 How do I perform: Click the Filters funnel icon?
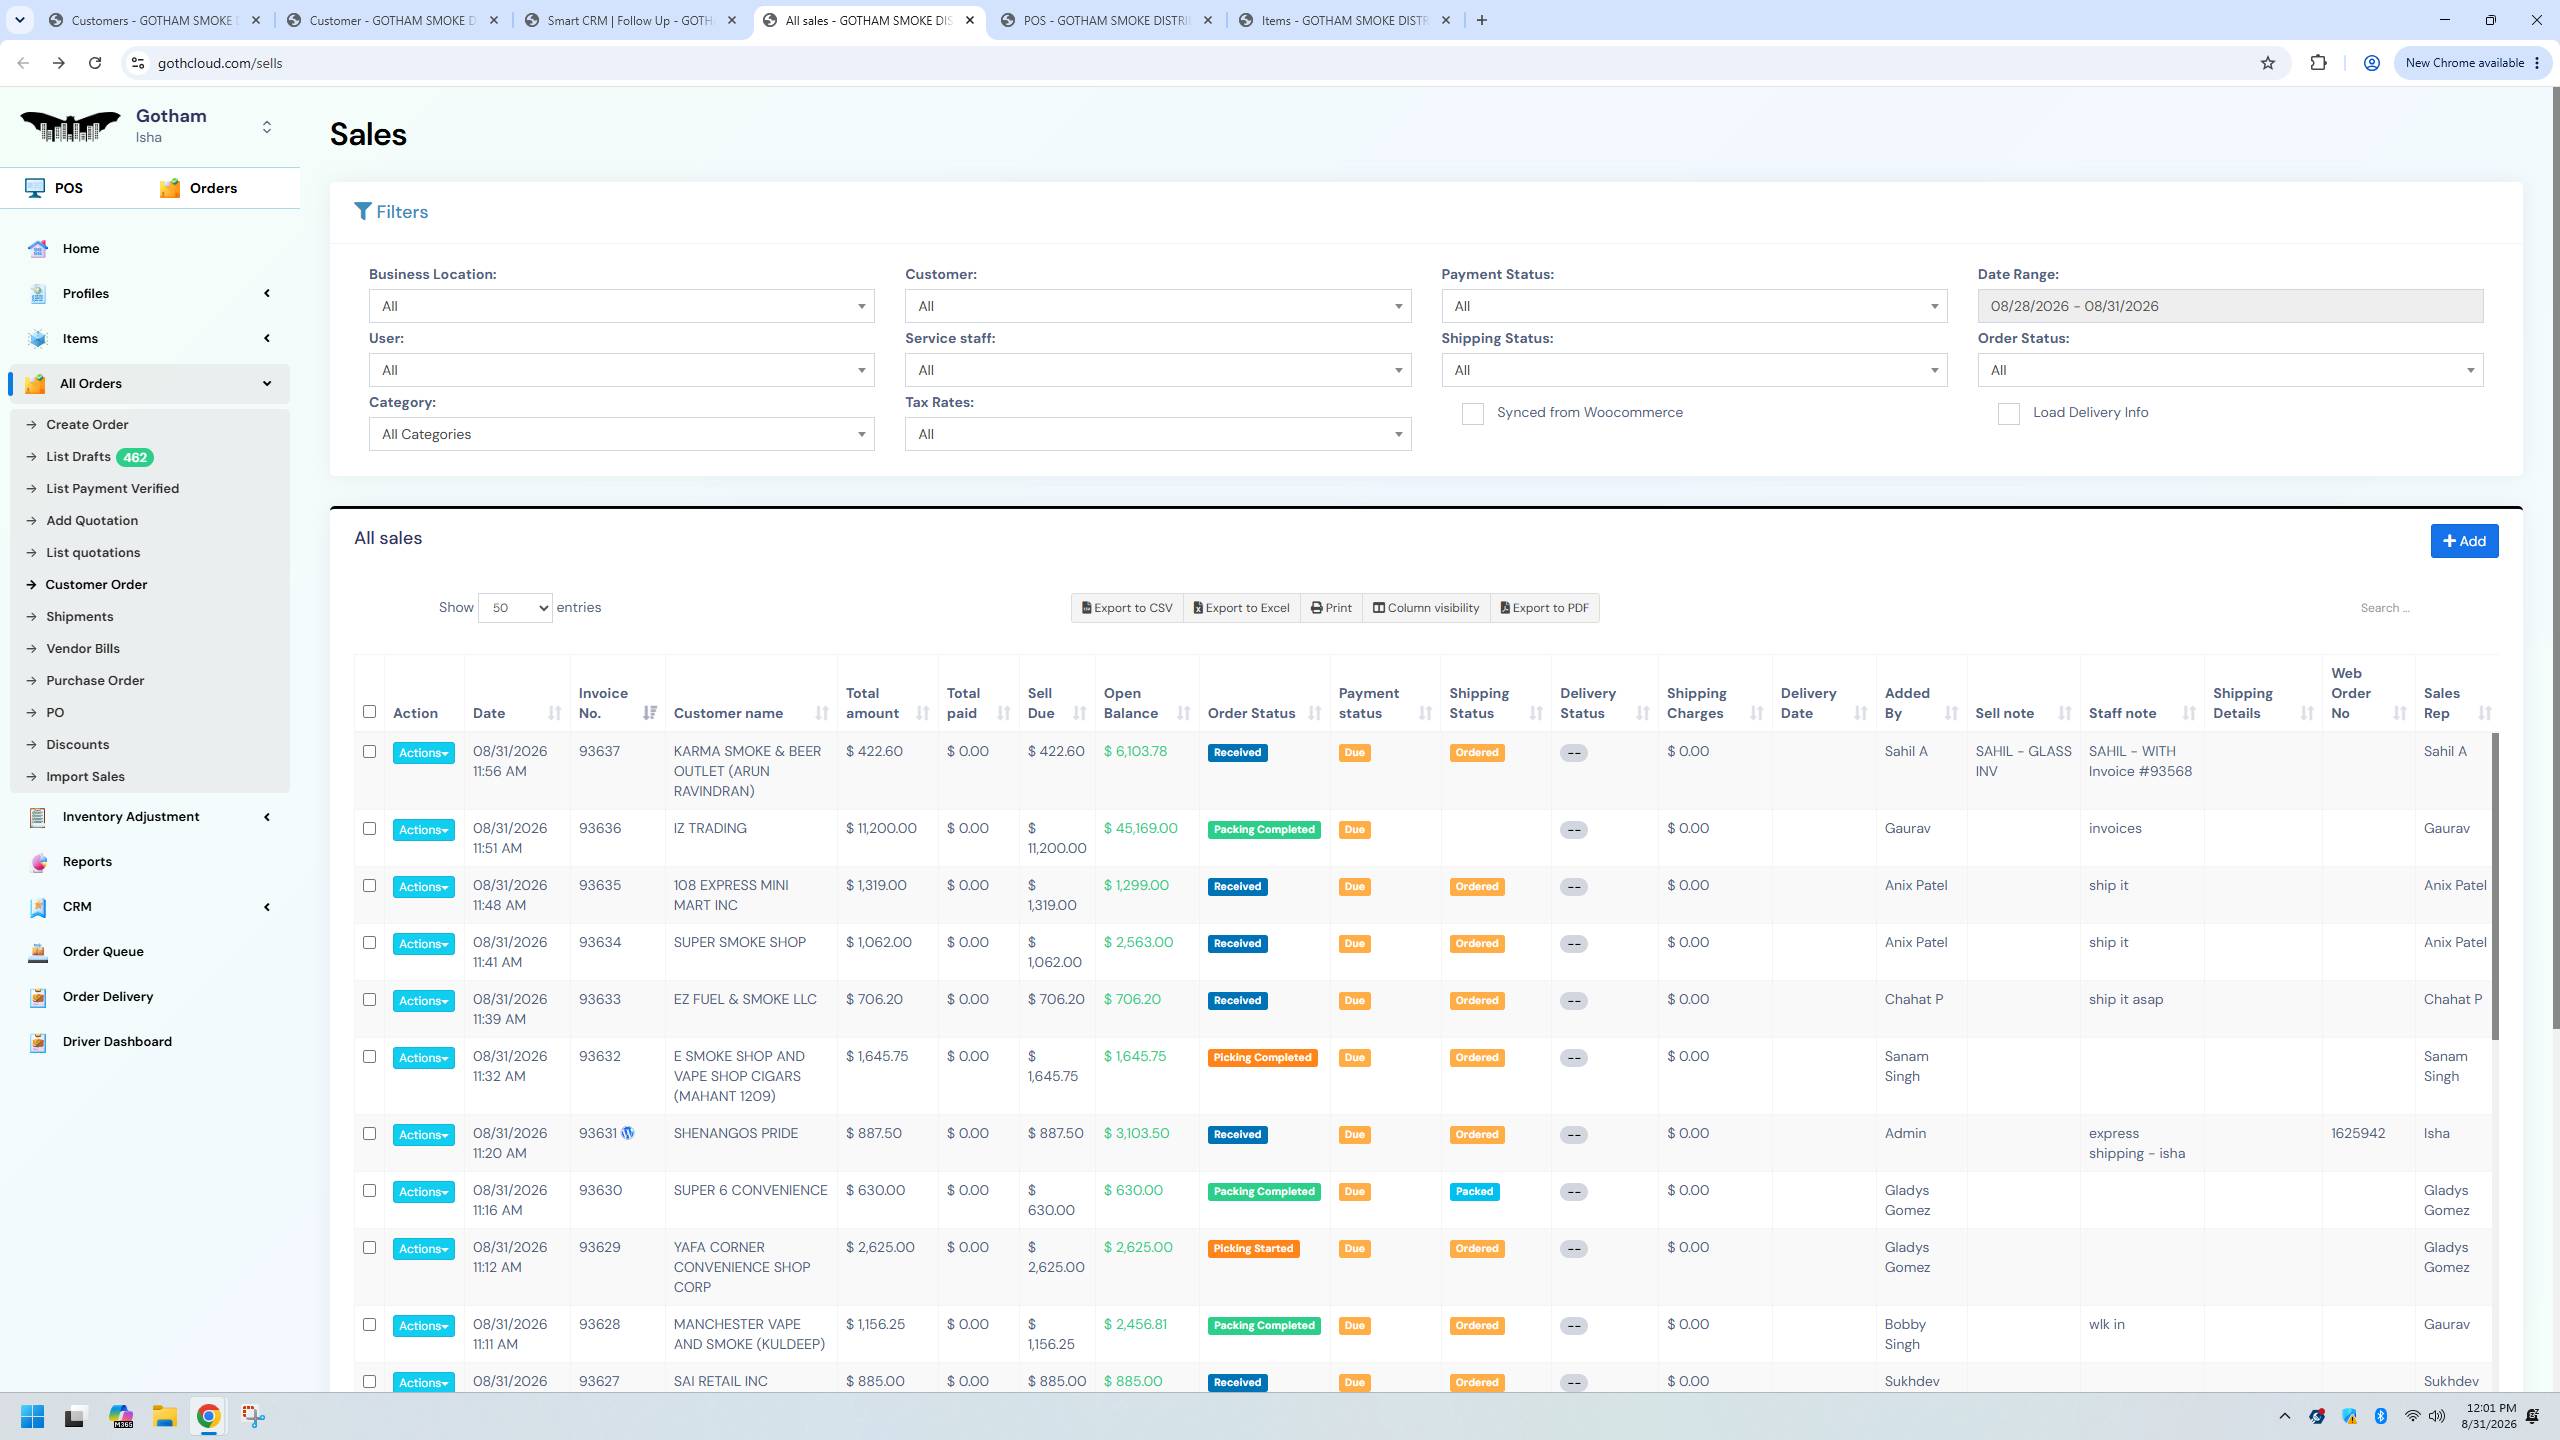363,212
